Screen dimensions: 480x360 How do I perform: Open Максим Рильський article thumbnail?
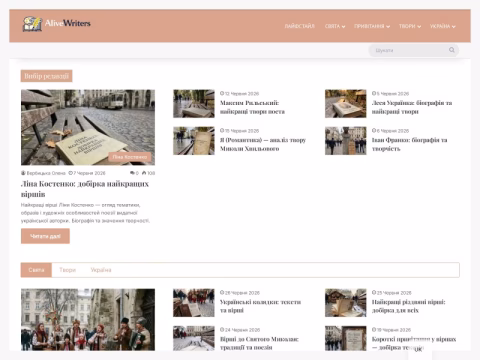[194, 103]
